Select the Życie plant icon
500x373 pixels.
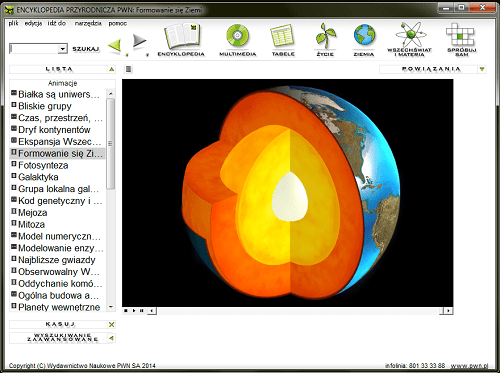coord(325,36)
